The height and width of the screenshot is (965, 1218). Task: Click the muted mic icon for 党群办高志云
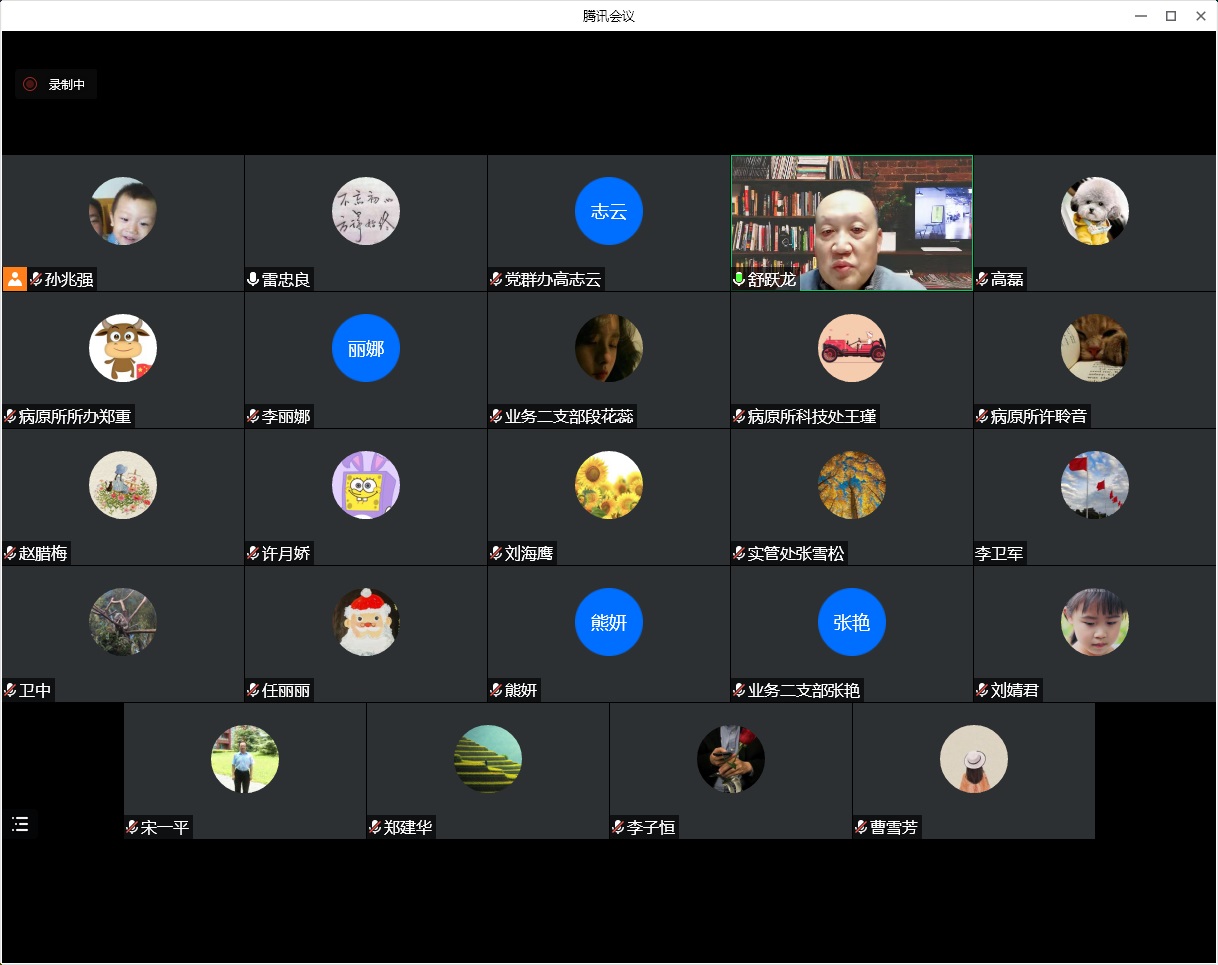[496, 279]
